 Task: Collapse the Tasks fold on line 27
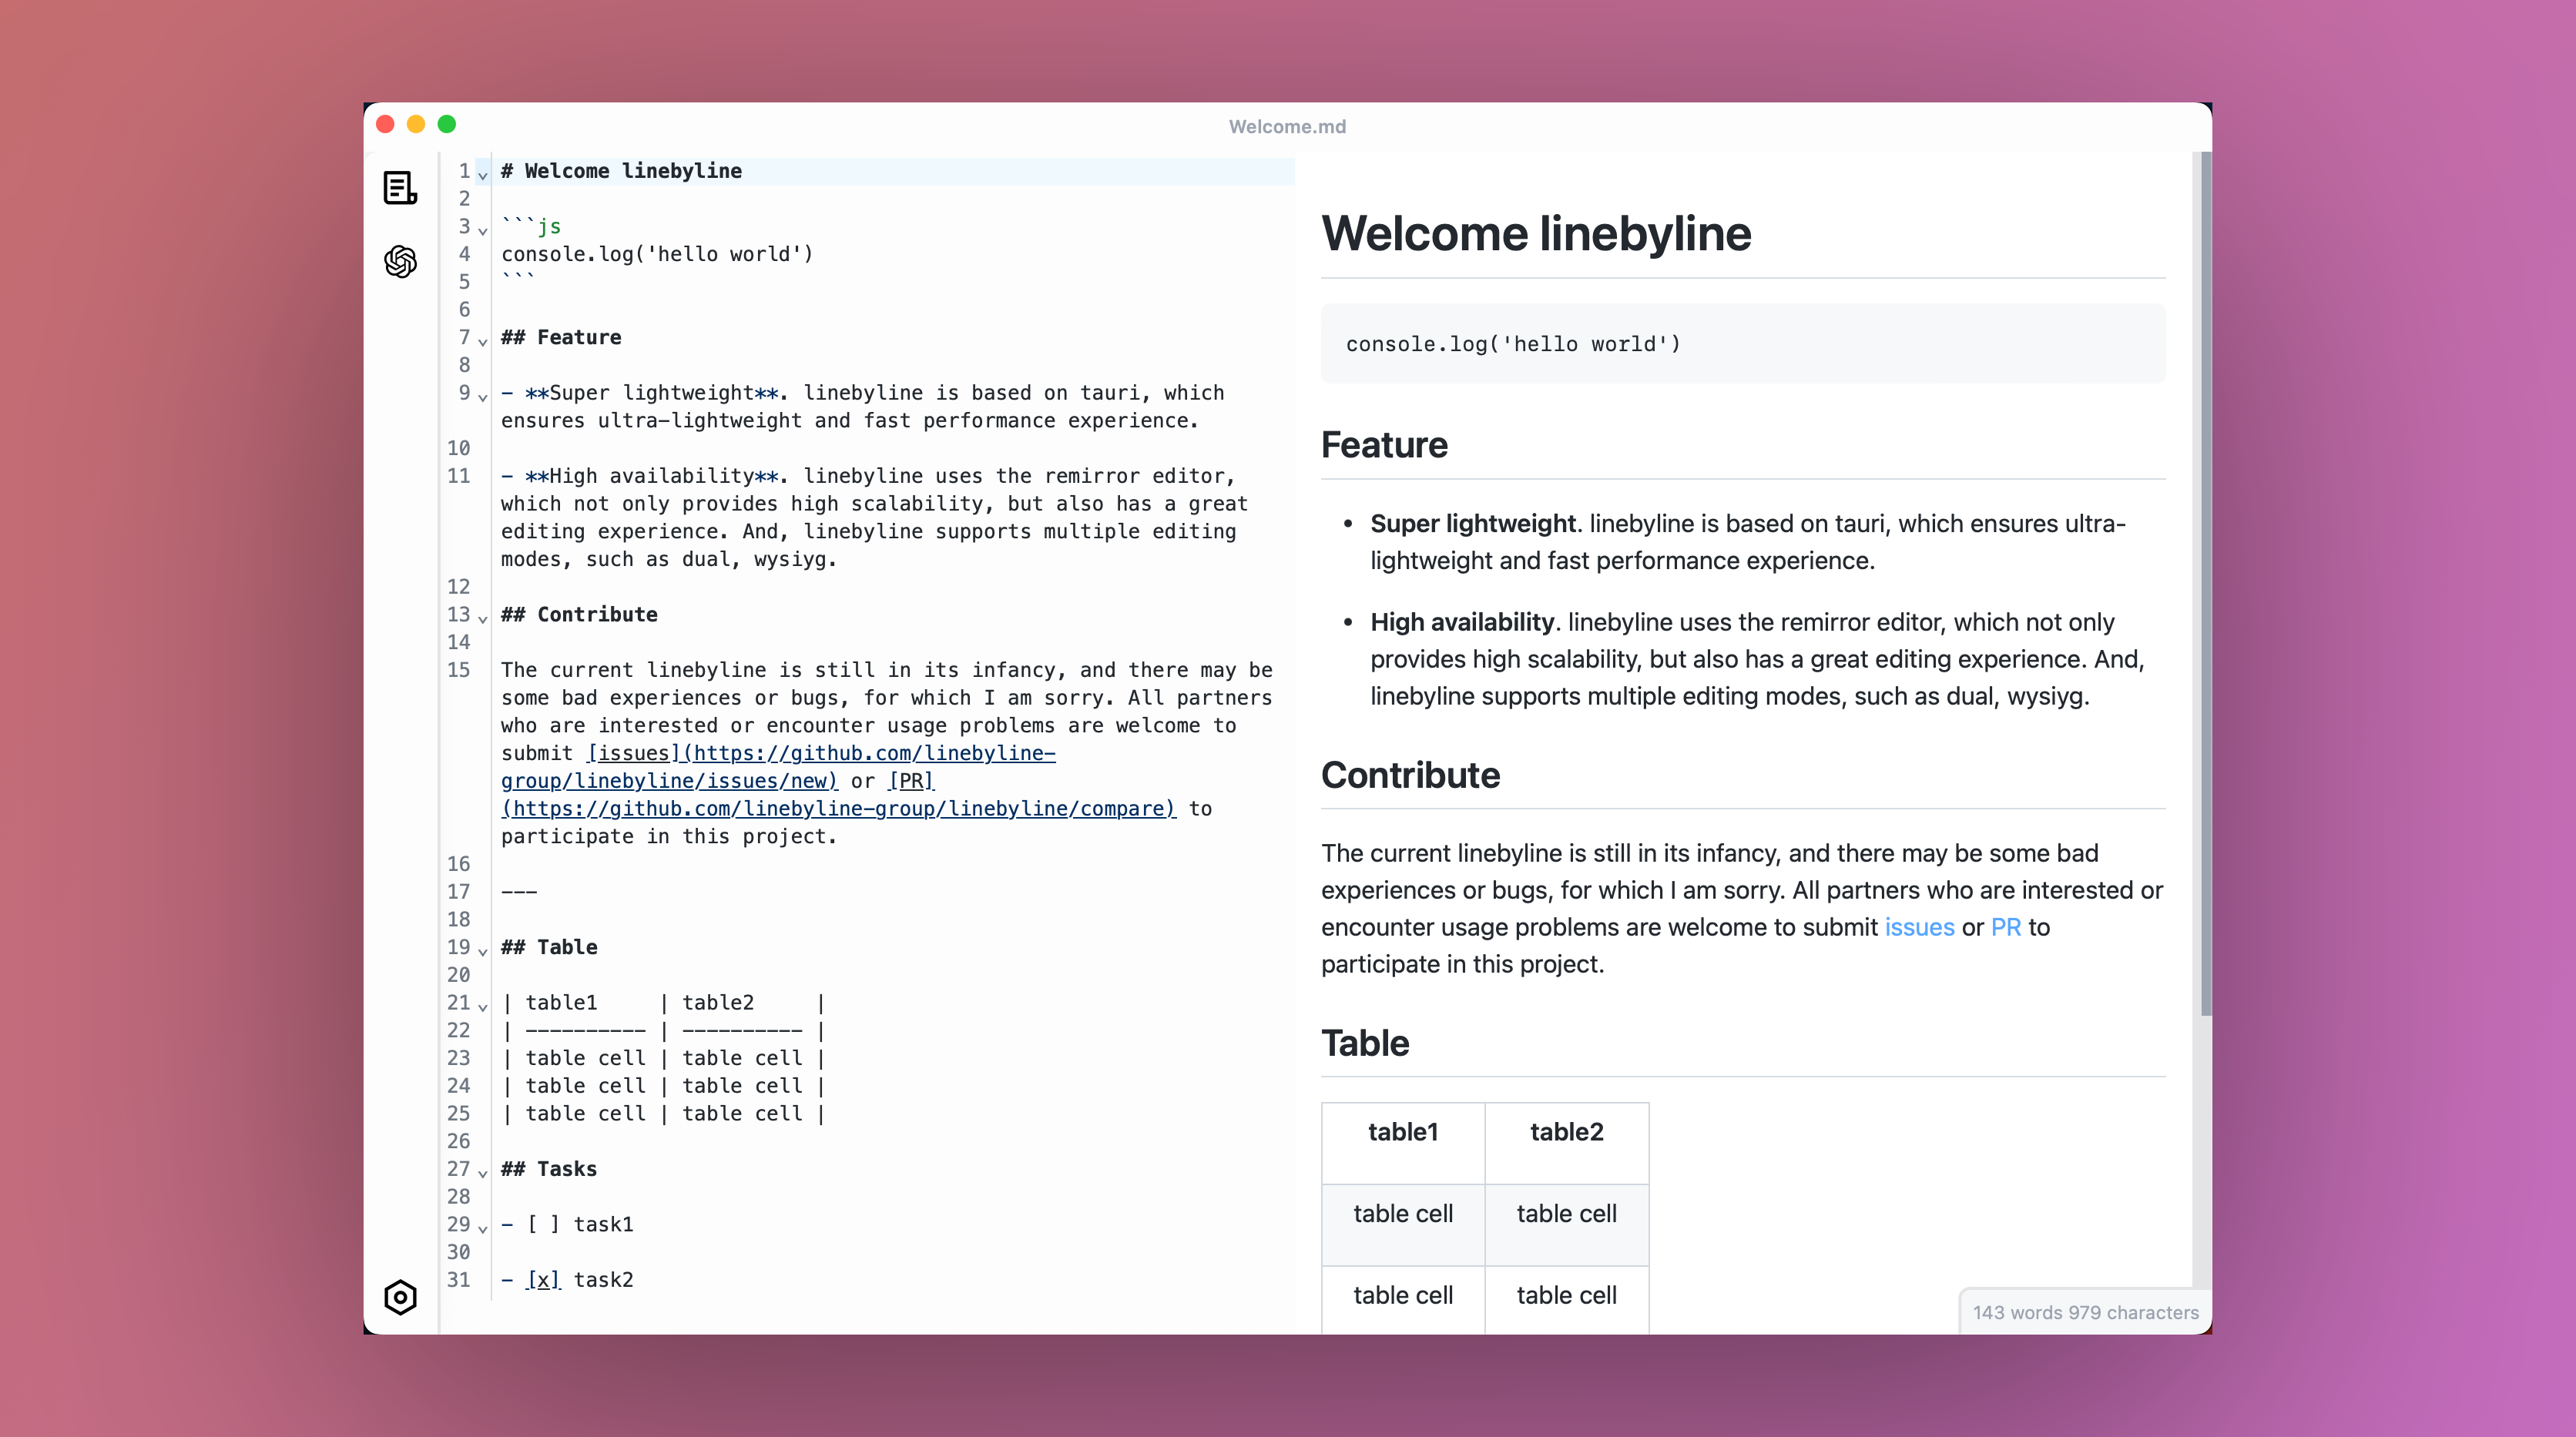pos(483,1173)
